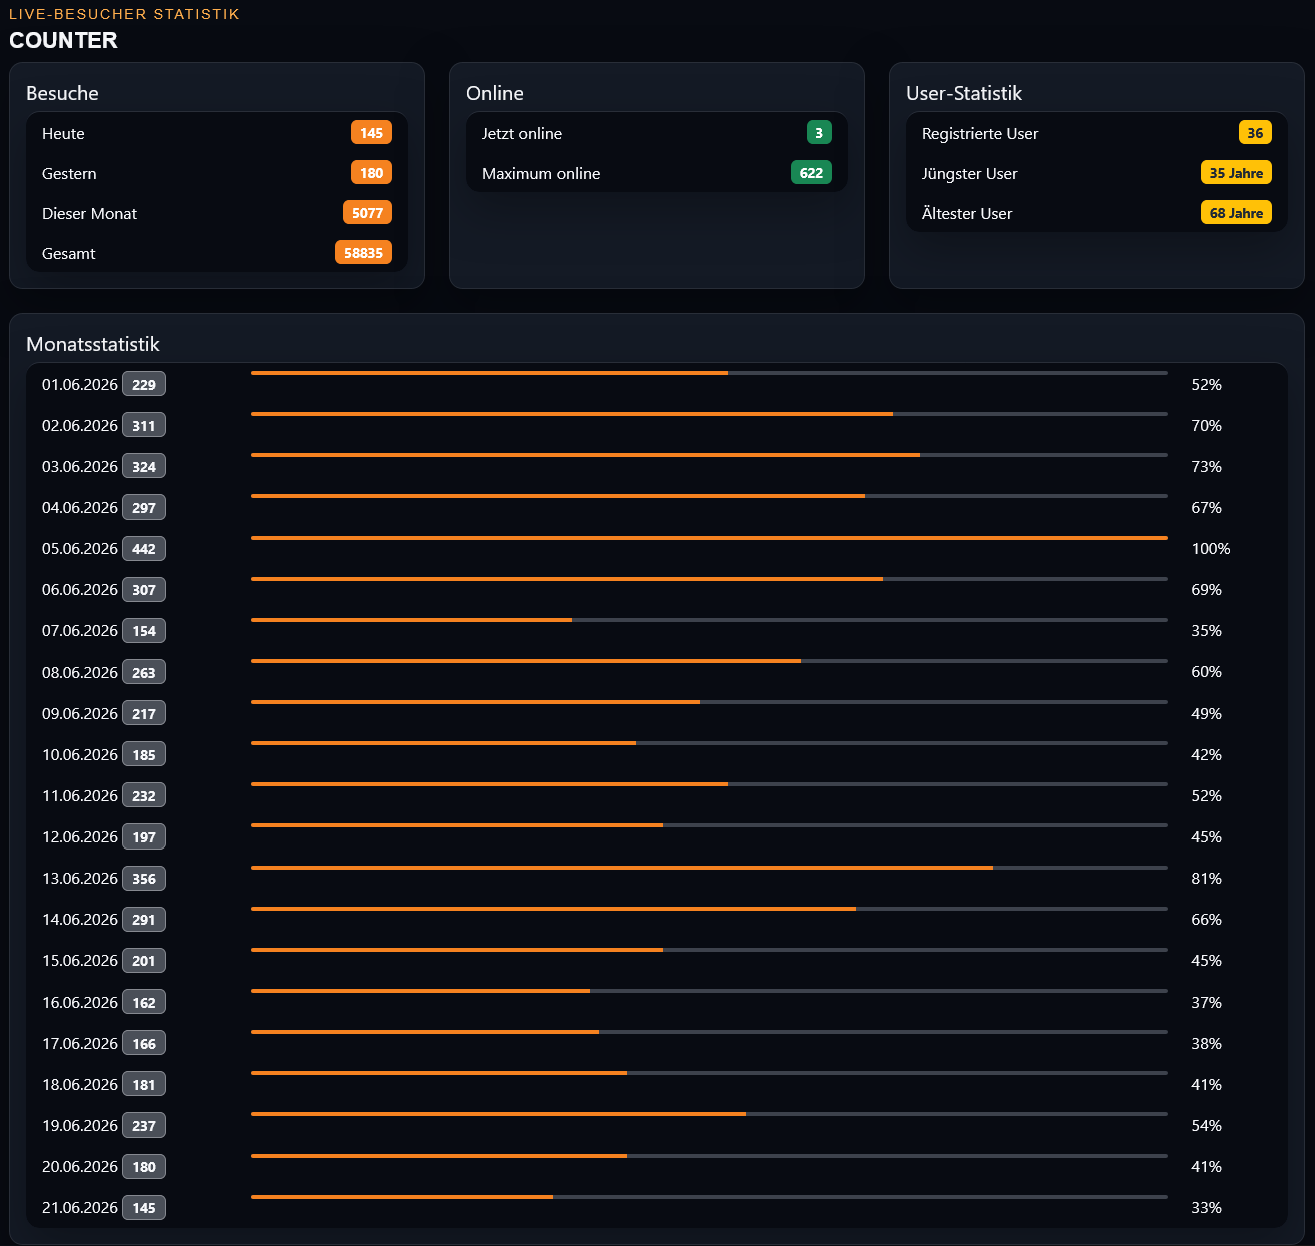The image size is (1315, 1246).
Task: Click the 197 visits badge
Action: tap(144, 837)
